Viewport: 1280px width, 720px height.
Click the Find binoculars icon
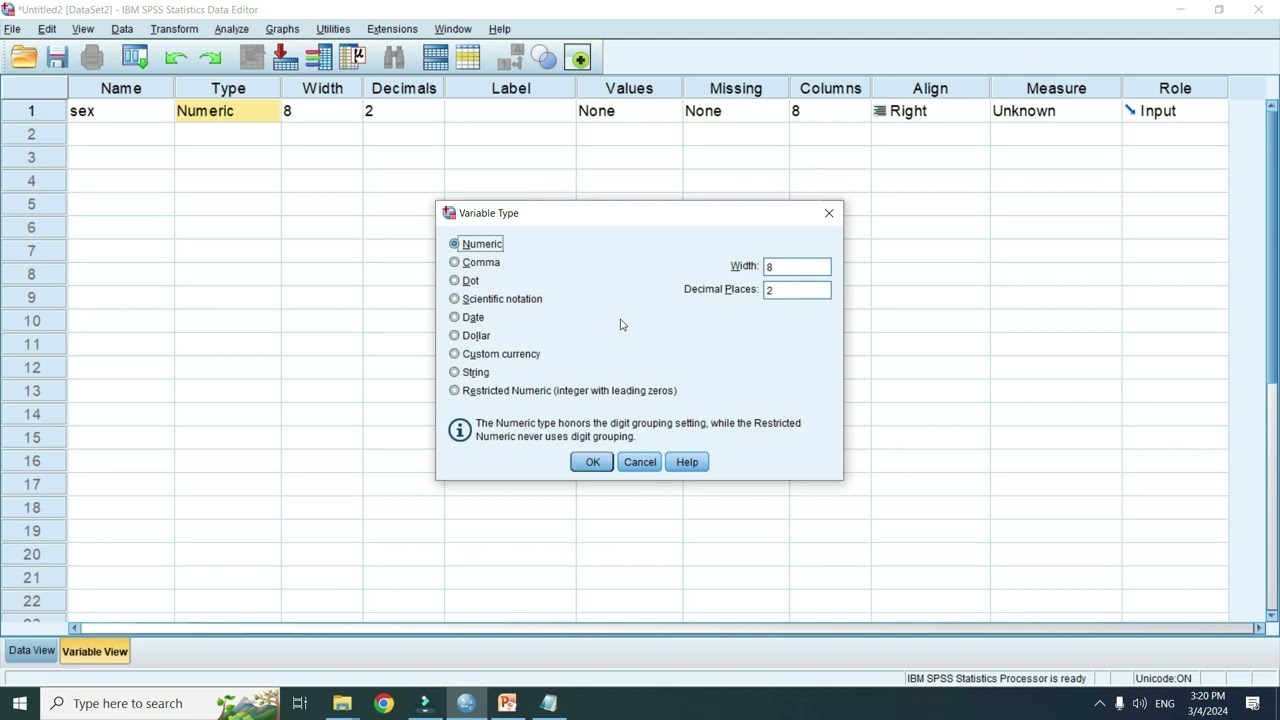coord(394,58)
